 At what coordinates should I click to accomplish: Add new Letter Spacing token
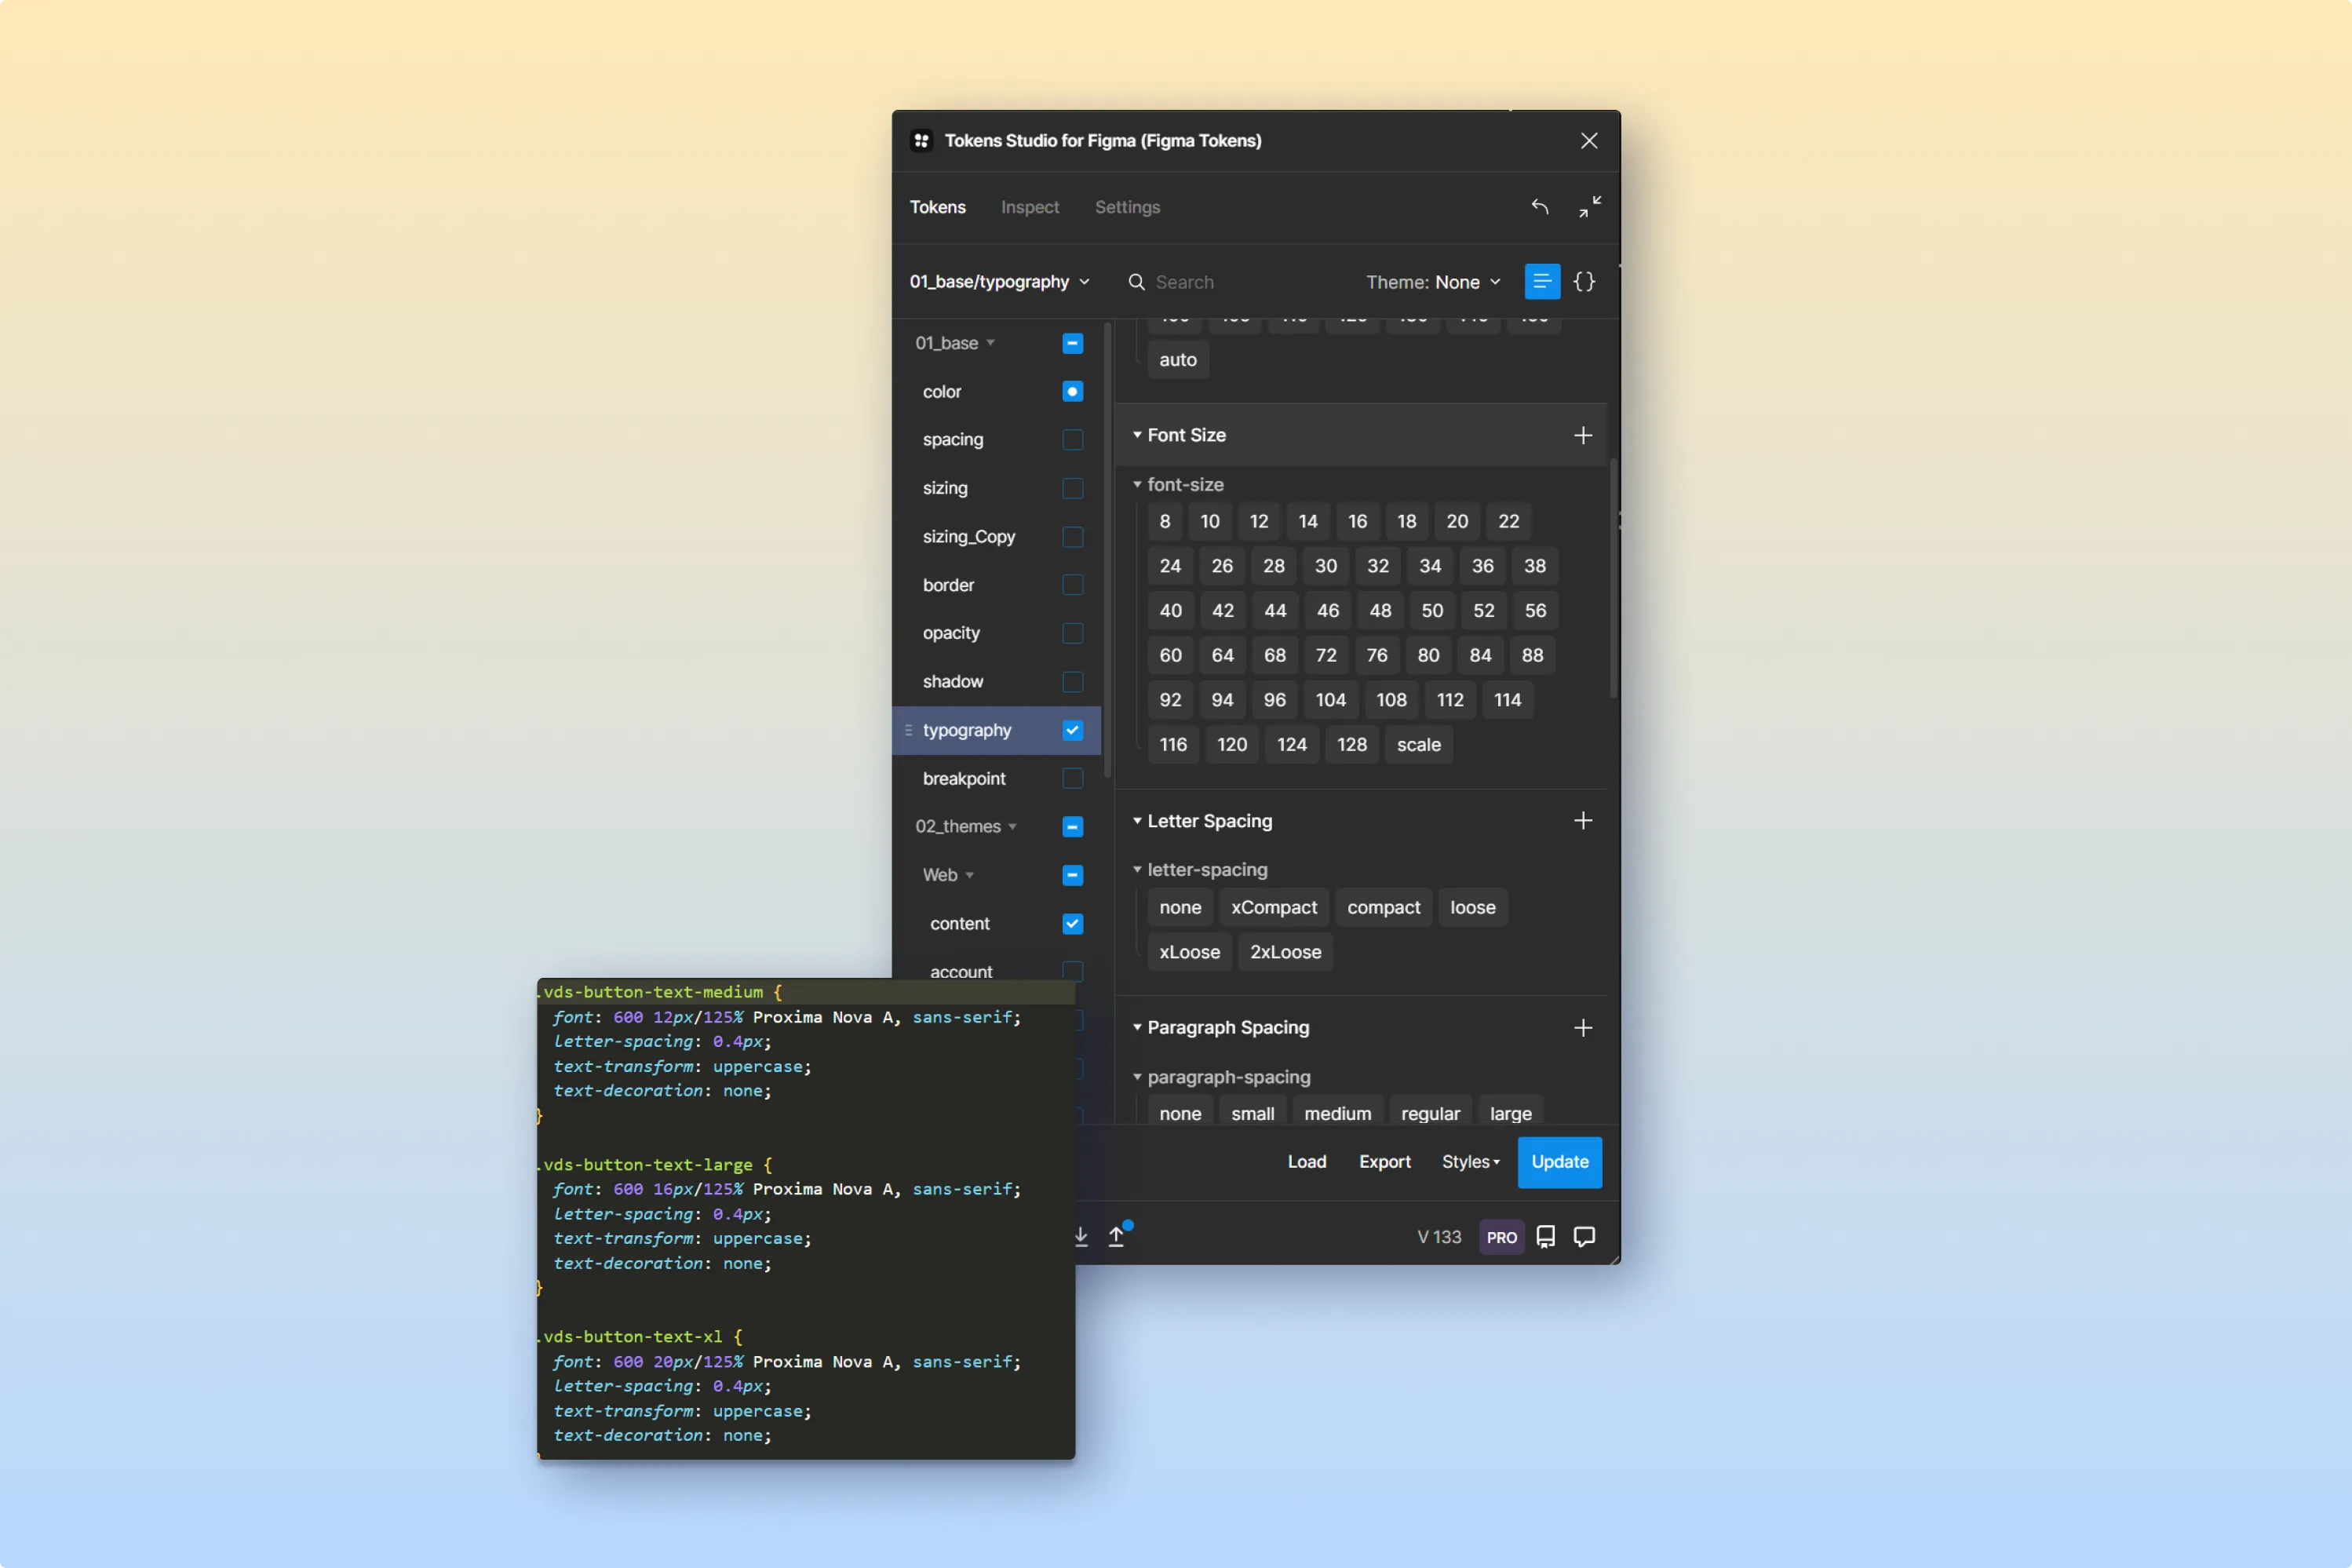1582,821
